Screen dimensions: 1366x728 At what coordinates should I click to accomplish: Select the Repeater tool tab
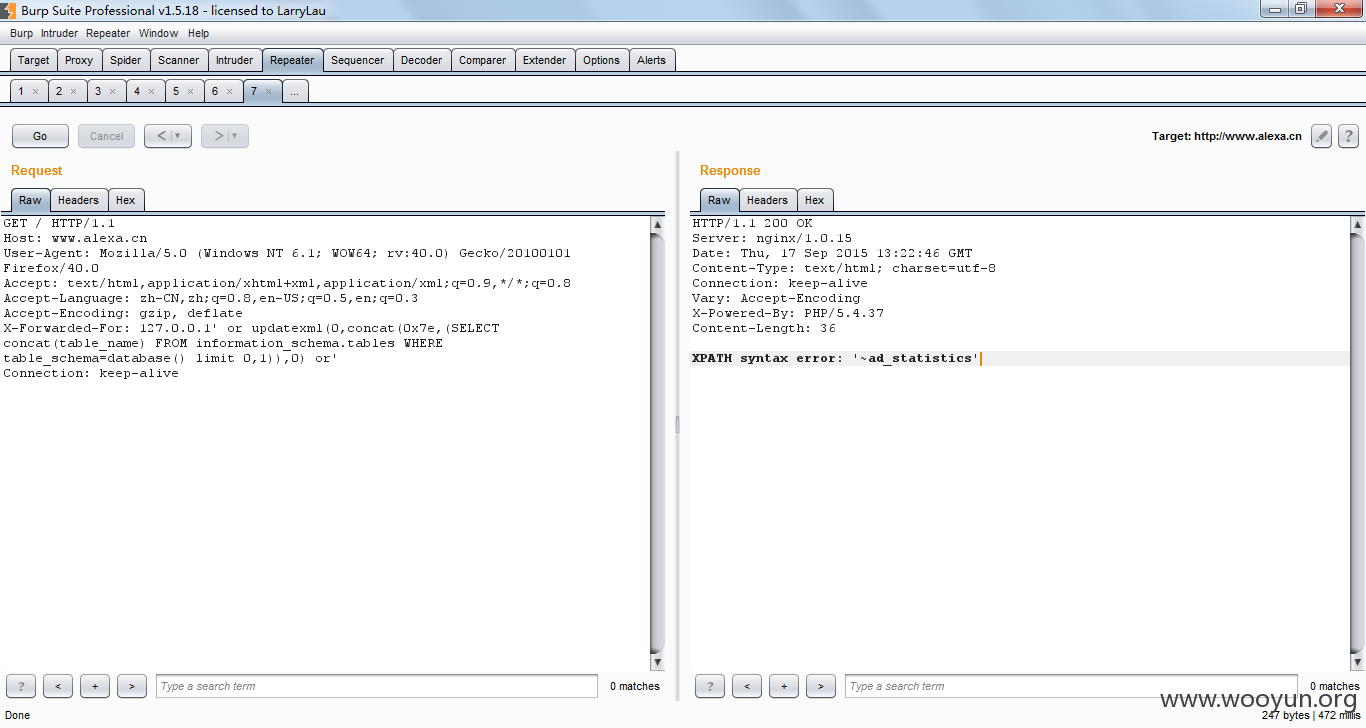tap(292, 60)
